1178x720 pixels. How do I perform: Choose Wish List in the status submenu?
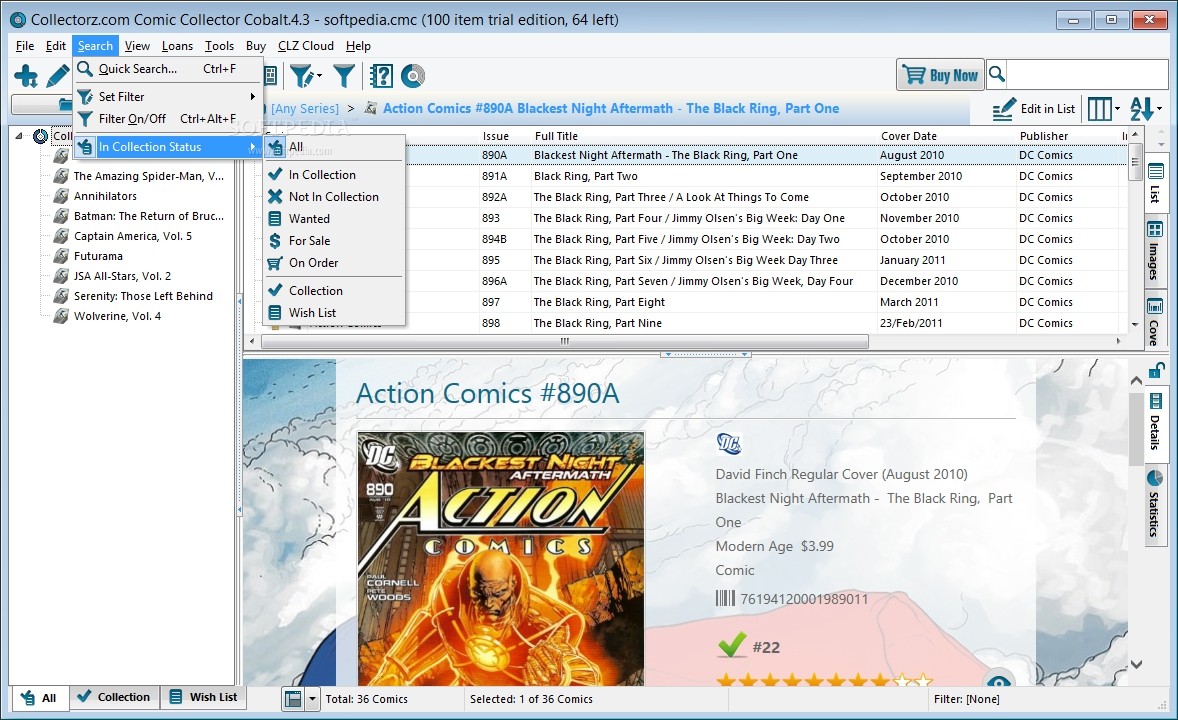point(335,313)
